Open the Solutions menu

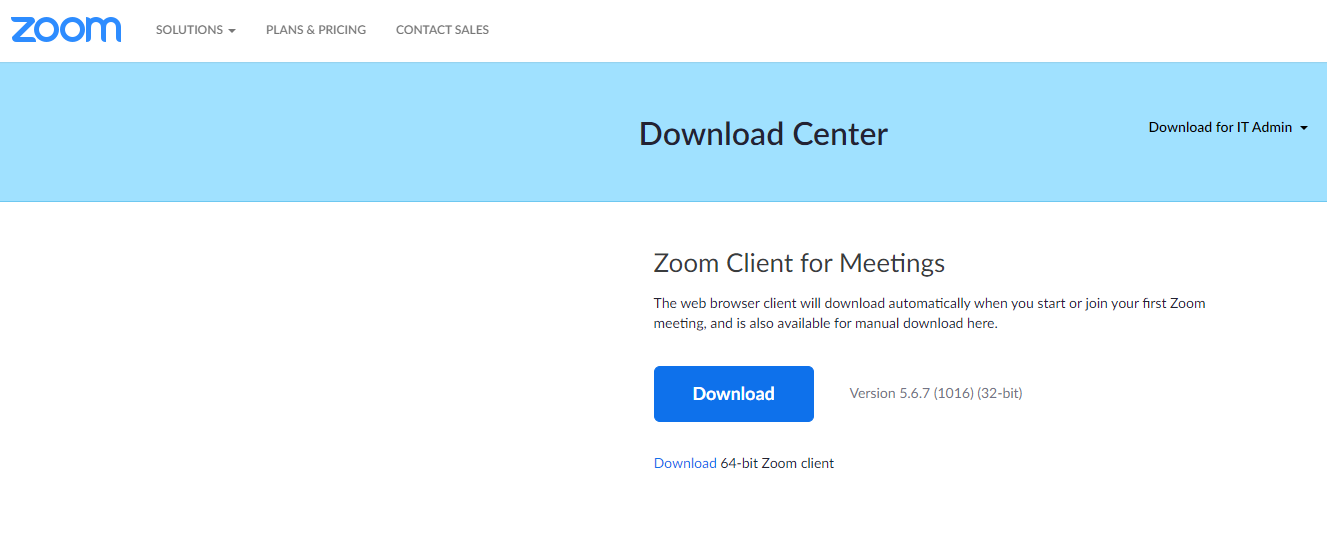coord(189,30)
